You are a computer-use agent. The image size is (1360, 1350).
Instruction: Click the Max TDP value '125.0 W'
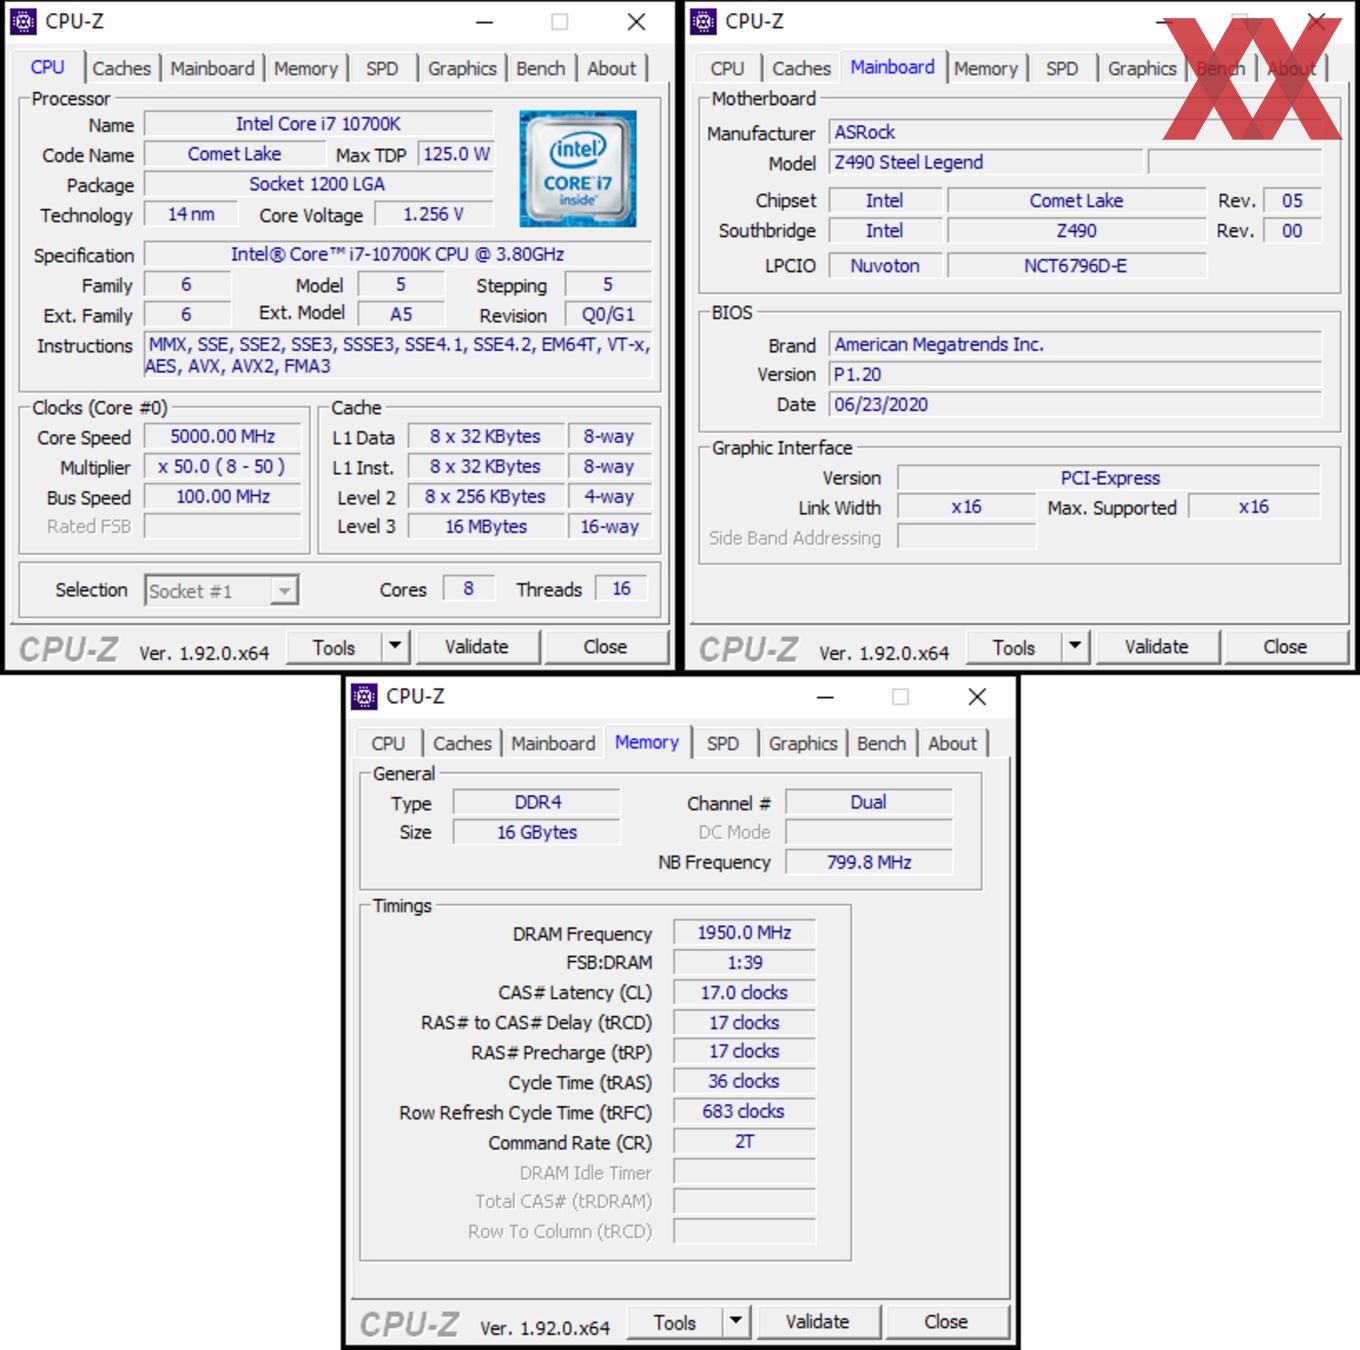[x=456, y=154]
